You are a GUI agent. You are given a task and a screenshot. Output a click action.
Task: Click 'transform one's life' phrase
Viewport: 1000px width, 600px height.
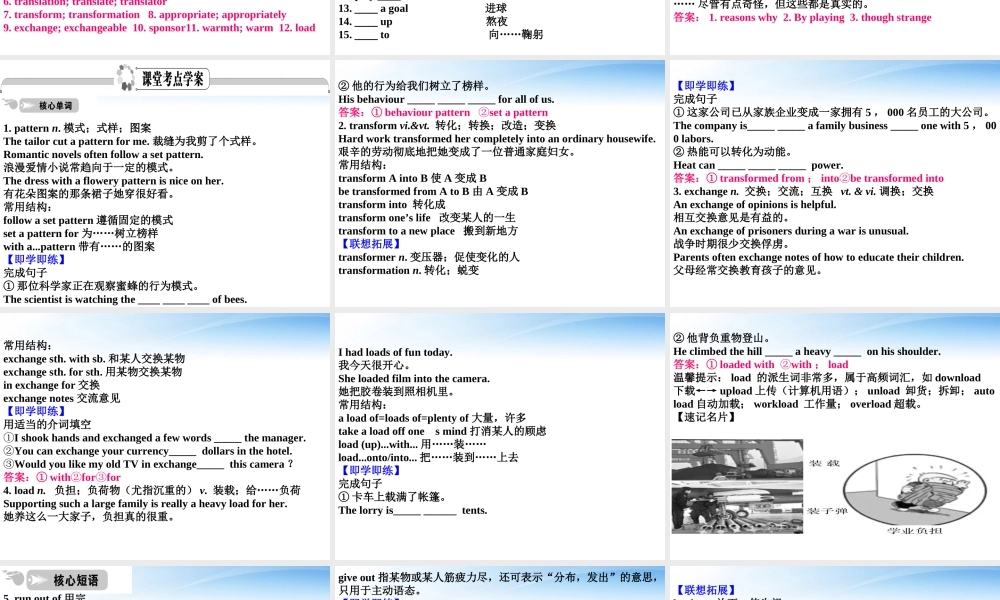coord(427,217)
